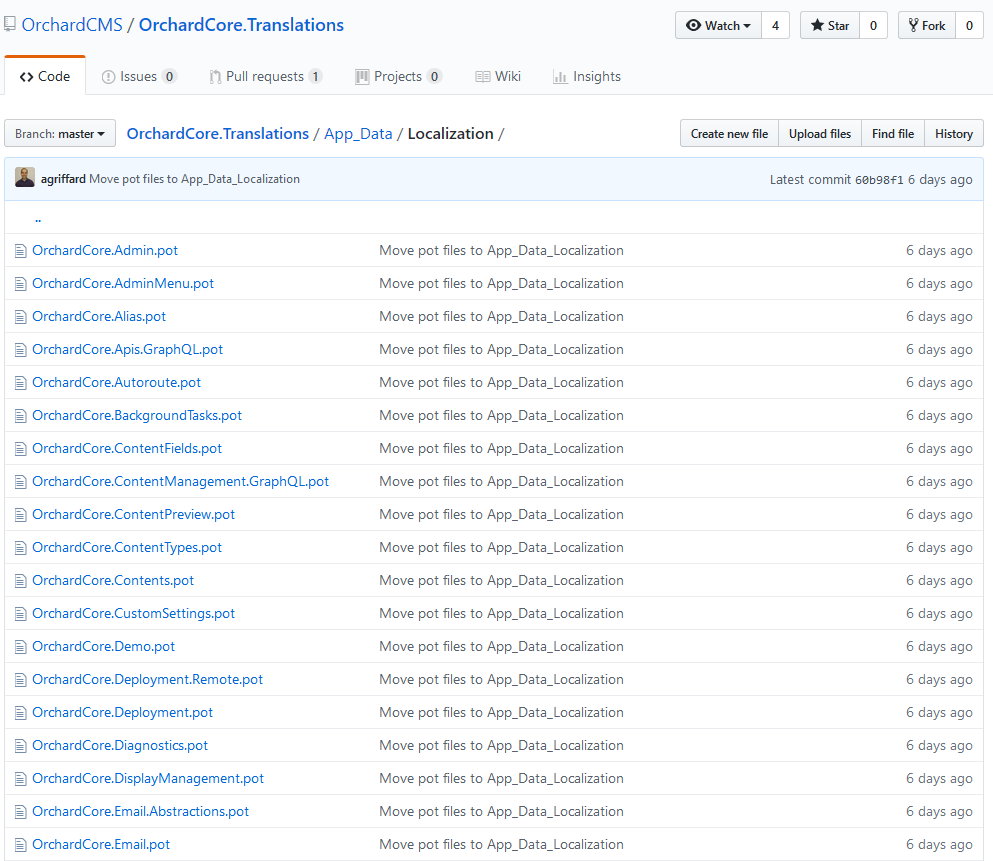Click file icon next to OrchardCore.BackgroundTasks.pot
993x861 pixels.
point(20,415)
